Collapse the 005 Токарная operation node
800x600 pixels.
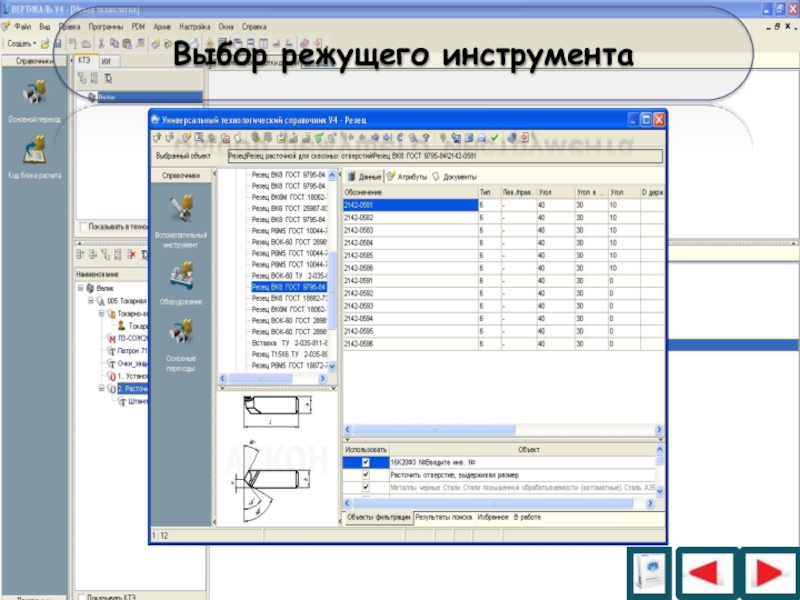click(90, 300)
